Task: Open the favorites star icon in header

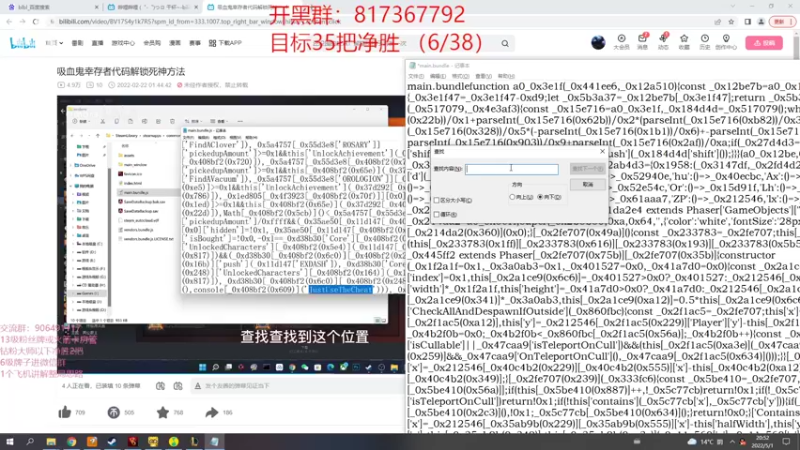Action: pyautogui.click(x=684, y=42)
